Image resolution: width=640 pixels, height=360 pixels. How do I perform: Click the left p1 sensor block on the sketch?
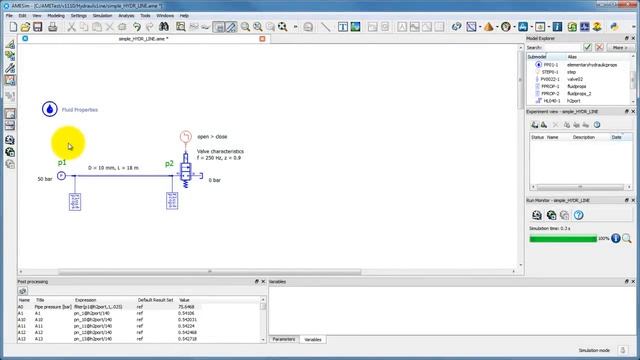(75, 202)
